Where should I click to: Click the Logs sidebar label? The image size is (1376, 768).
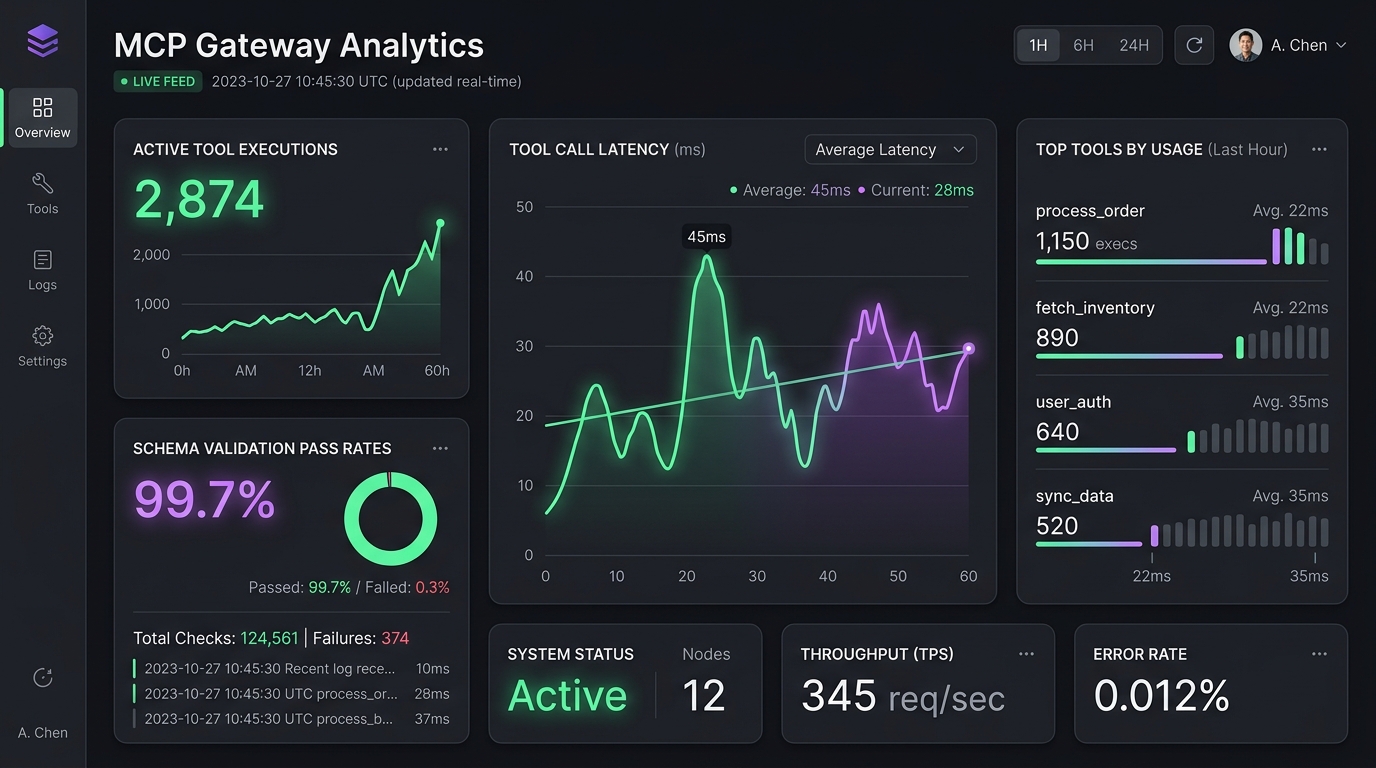[x=42, y=285]
